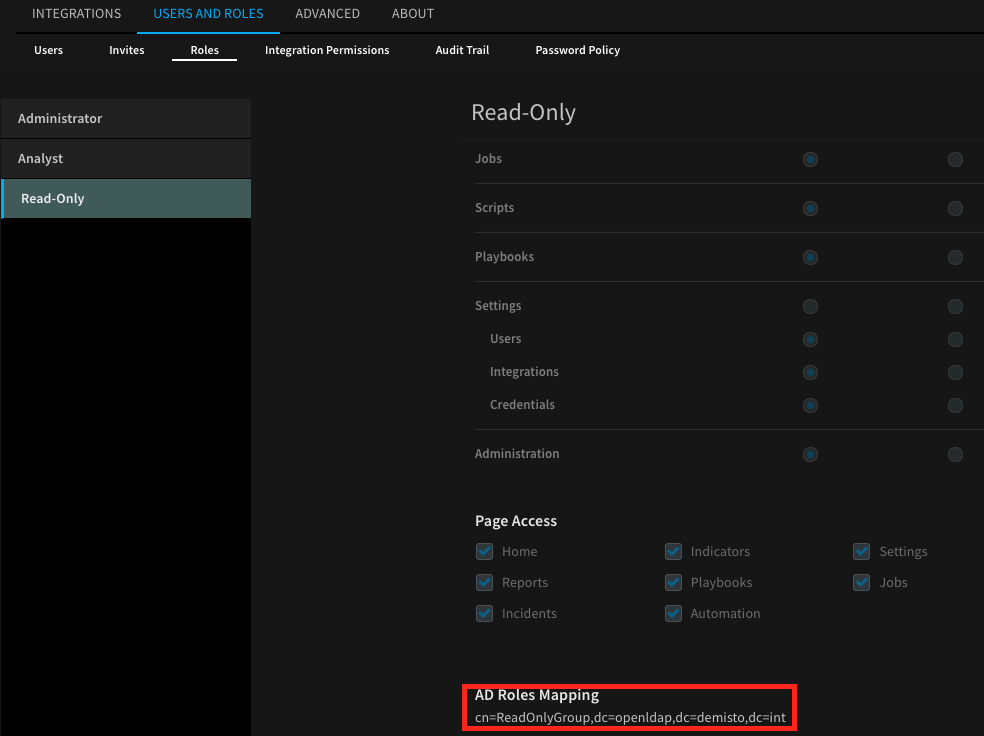Screen dimensions: 984x736
Task: Select the rightmost radio button for Administration
Action: (955, 455)
